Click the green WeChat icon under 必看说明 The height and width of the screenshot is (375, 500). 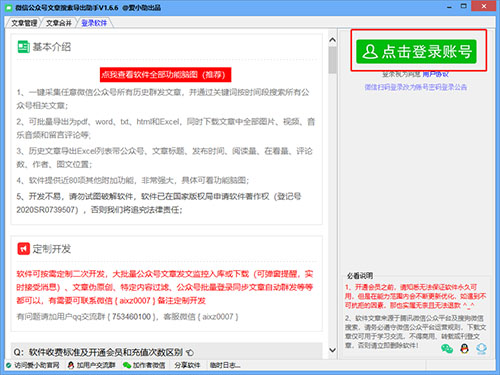(x=447, y=349)
